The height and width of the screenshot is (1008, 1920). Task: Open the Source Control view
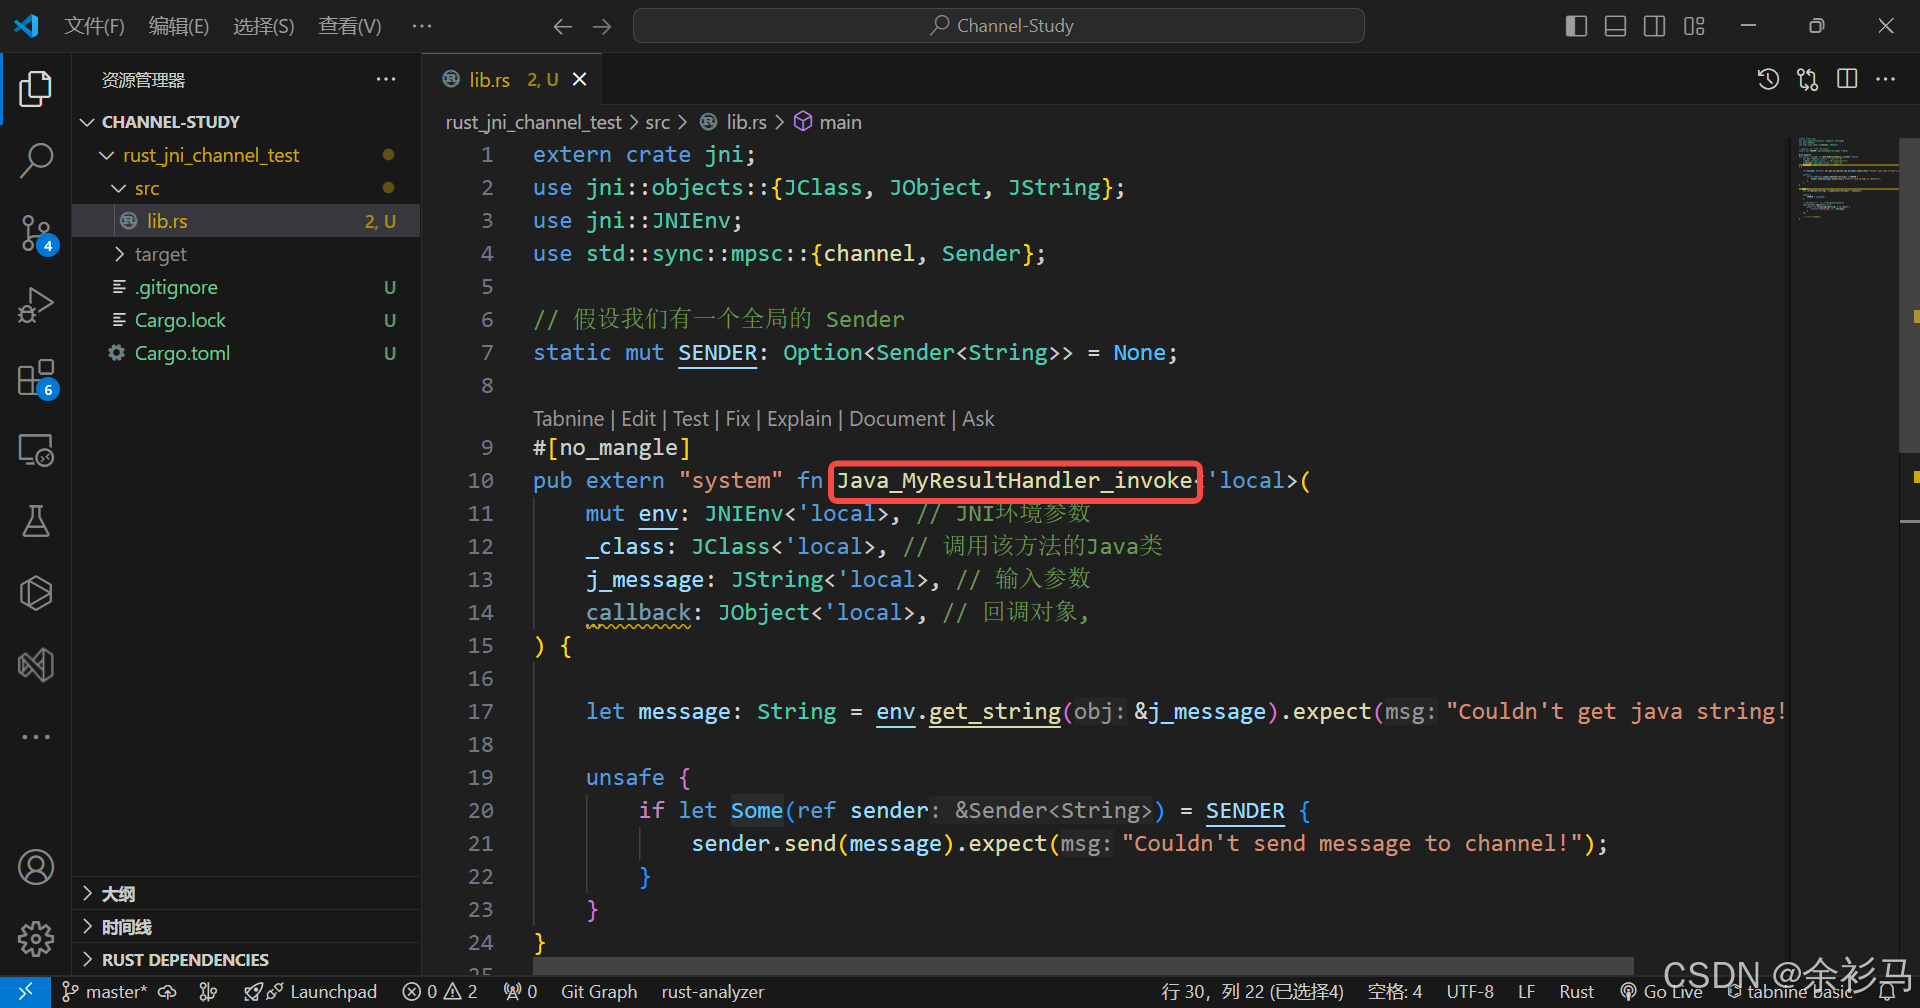pyautogui.click(x=36, y=233)
